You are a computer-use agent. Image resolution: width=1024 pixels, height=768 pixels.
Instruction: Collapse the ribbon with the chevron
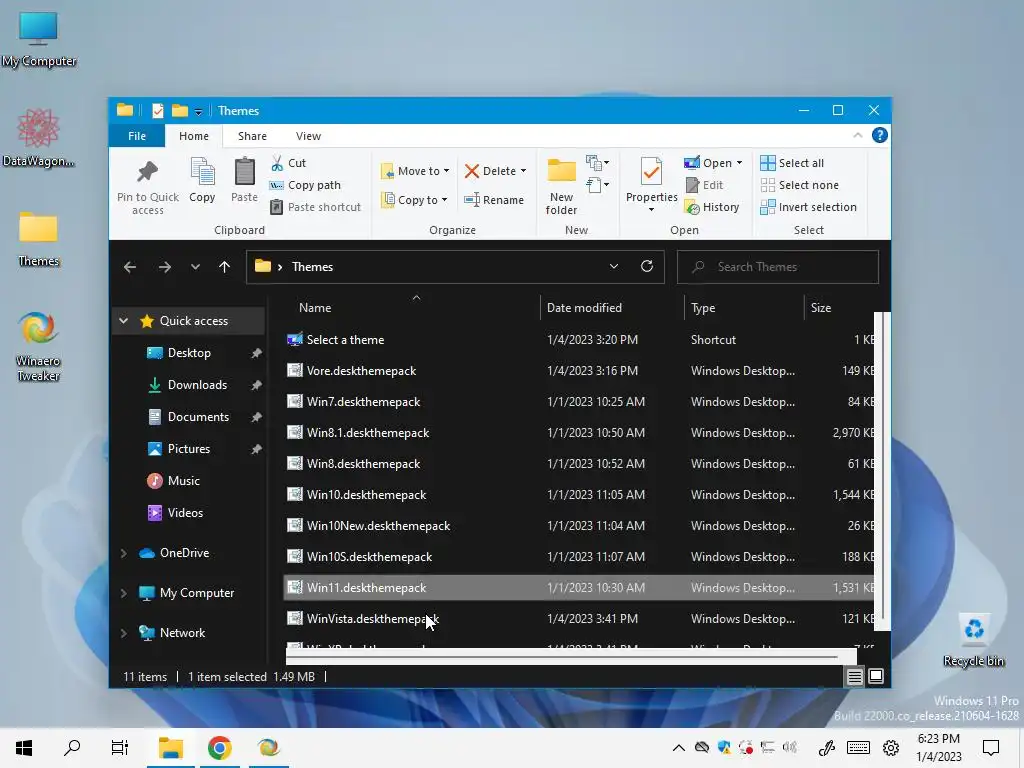coord(857,135)
